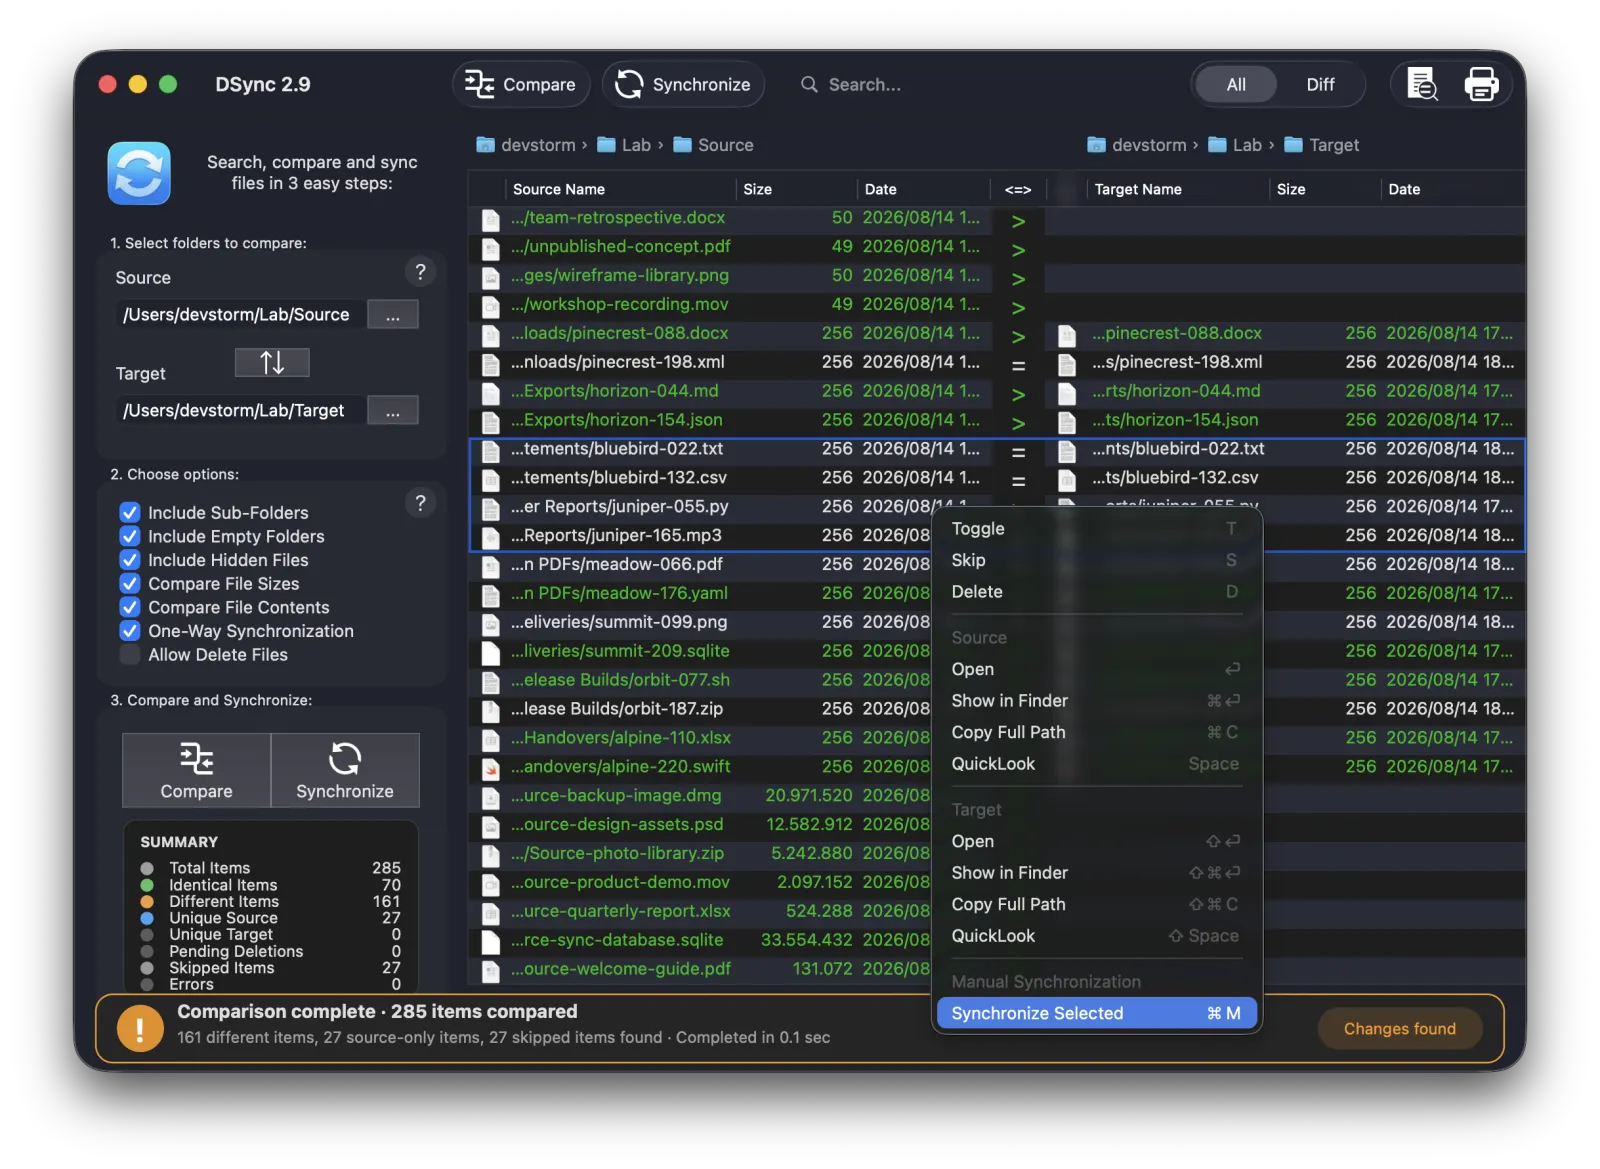Browse for Target folder
1600x1169 pixels.
(393, 411)
